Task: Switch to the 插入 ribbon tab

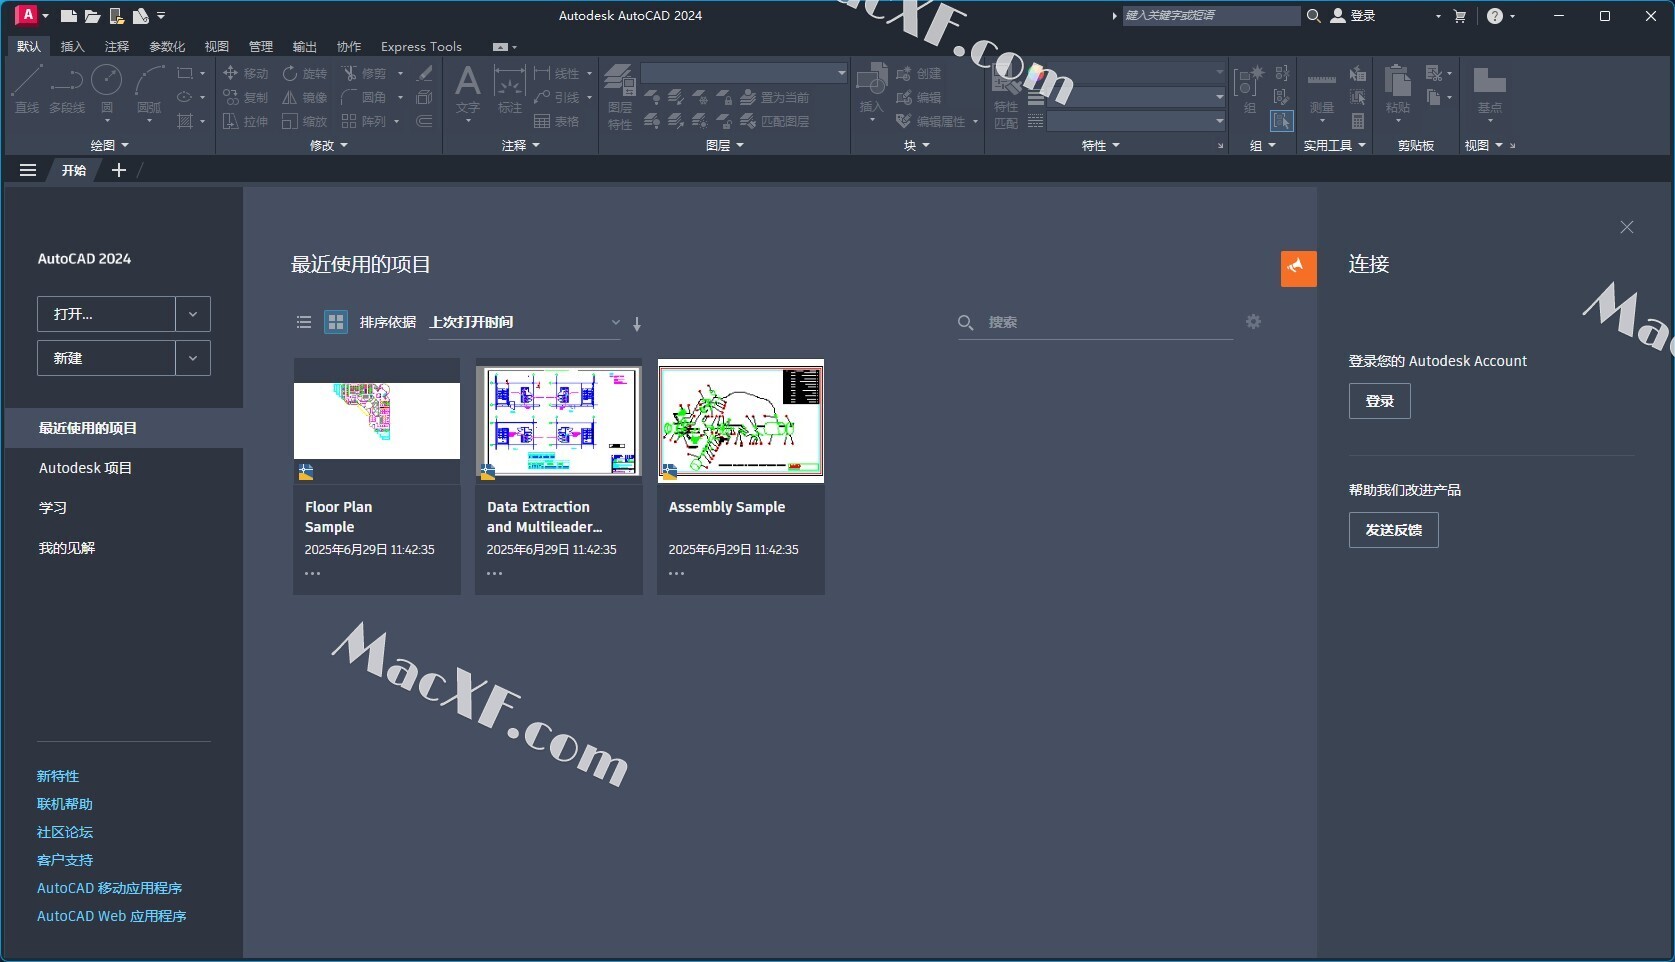Action: (73, 46)
